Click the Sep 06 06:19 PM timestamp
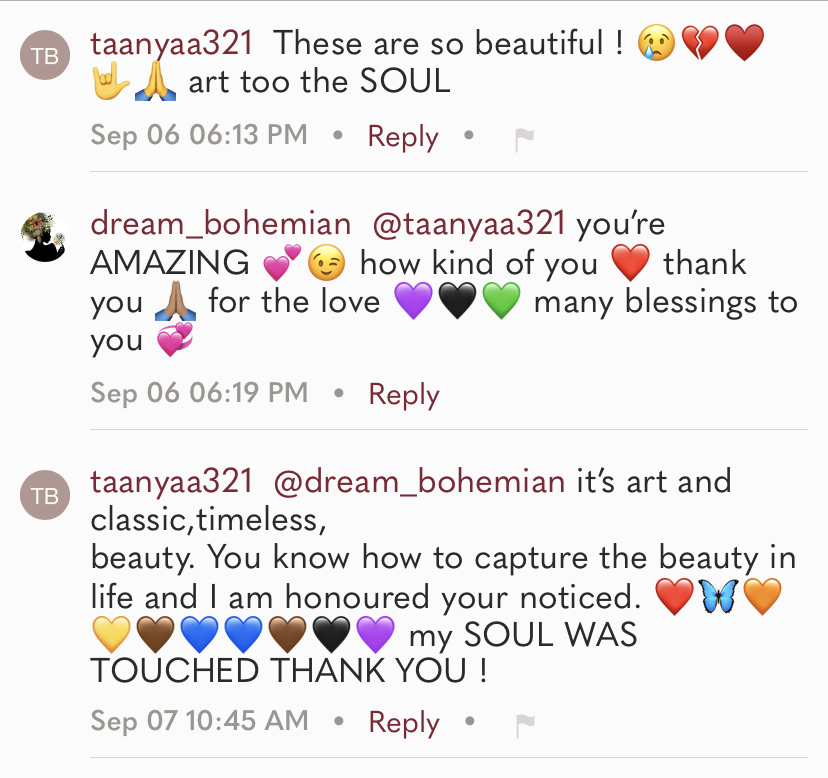828x778 pixels. 199,393
